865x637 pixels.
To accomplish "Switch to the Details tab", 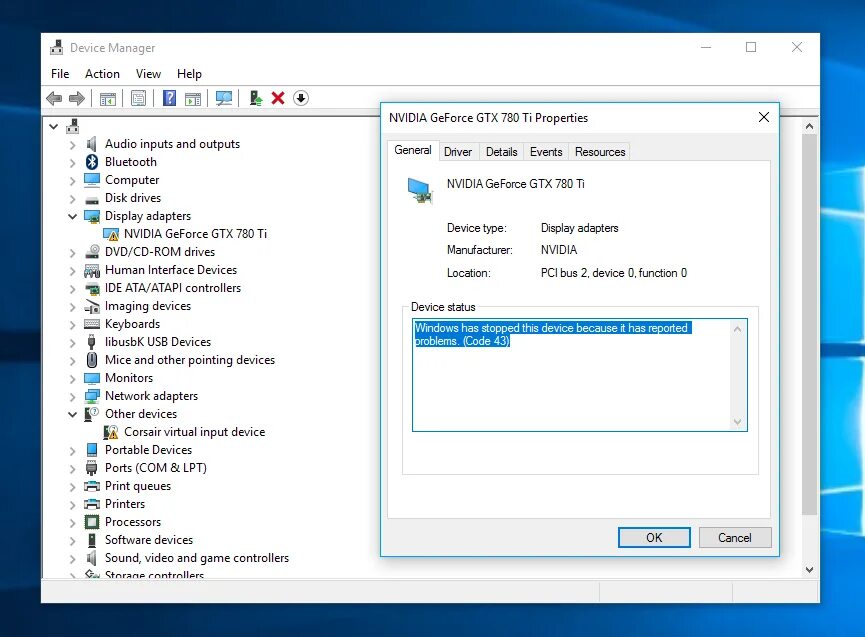I will (x=501, y=152).
